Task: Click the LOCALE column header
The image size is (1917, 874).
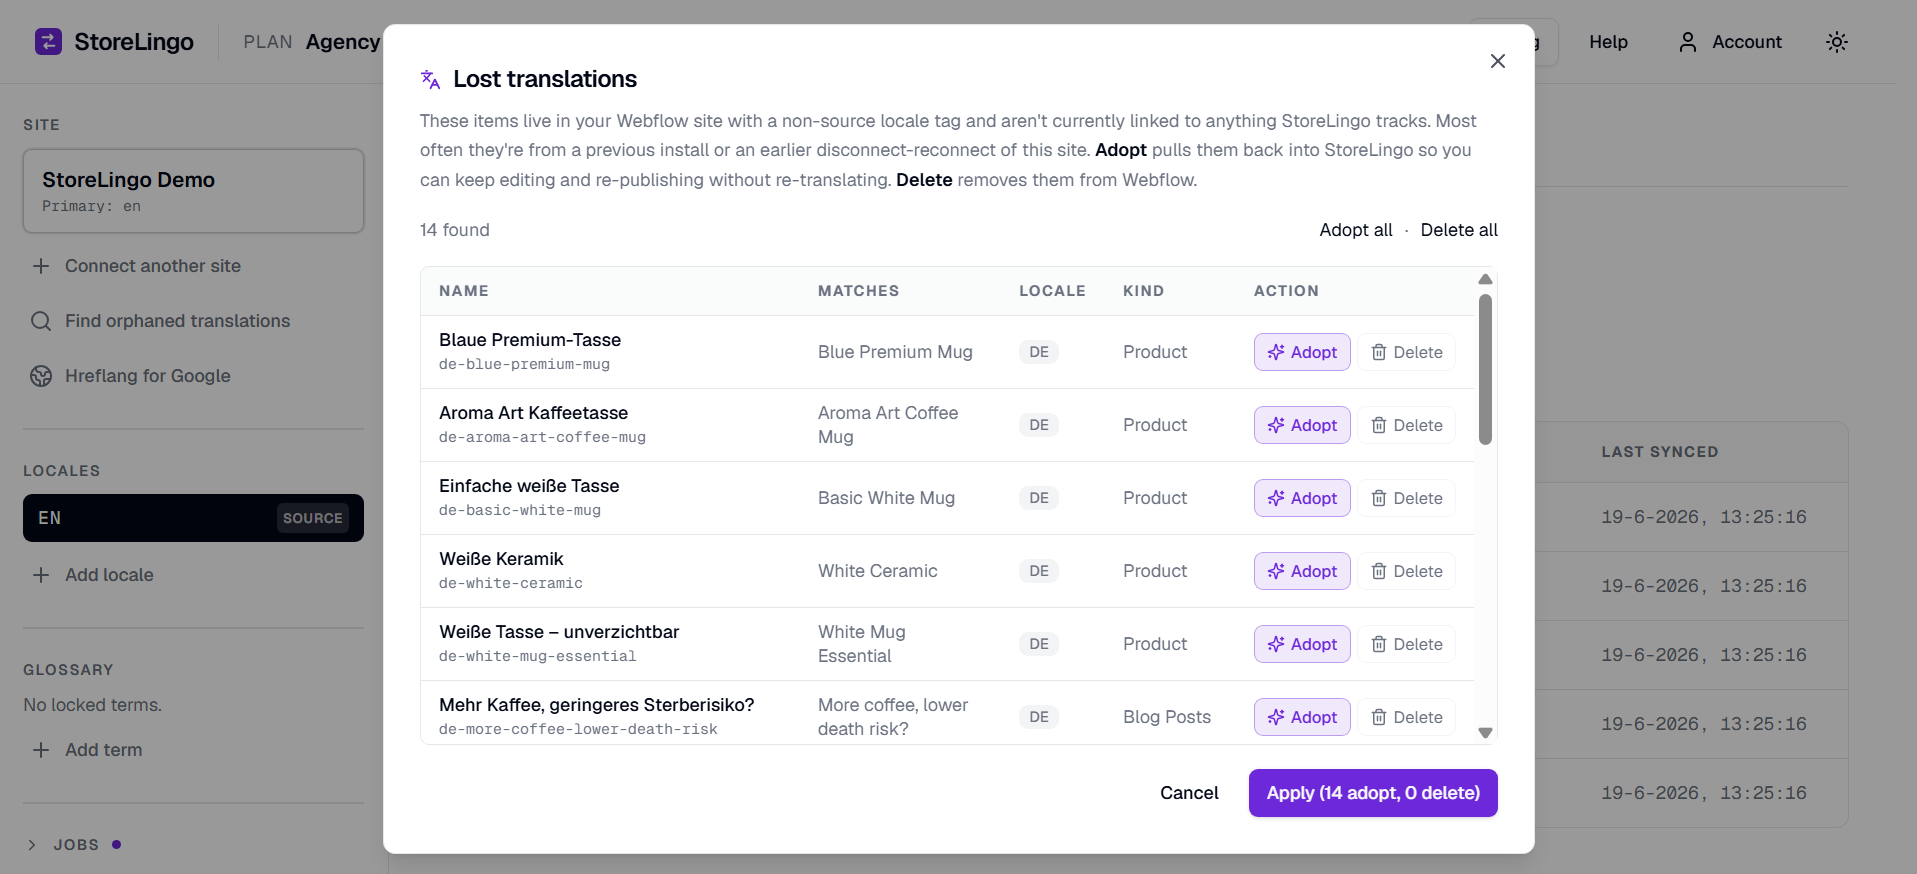Action: pyautogui.click(x=1052, y=291)
